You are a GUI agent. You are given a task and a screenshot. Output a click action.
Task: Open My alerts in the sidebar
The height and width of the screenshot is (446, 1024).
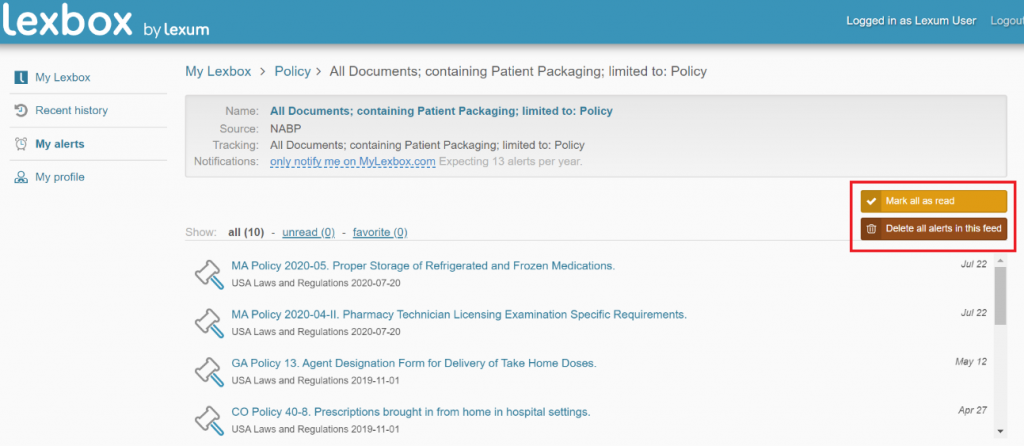pyautogui.click(x=59, y=144)
